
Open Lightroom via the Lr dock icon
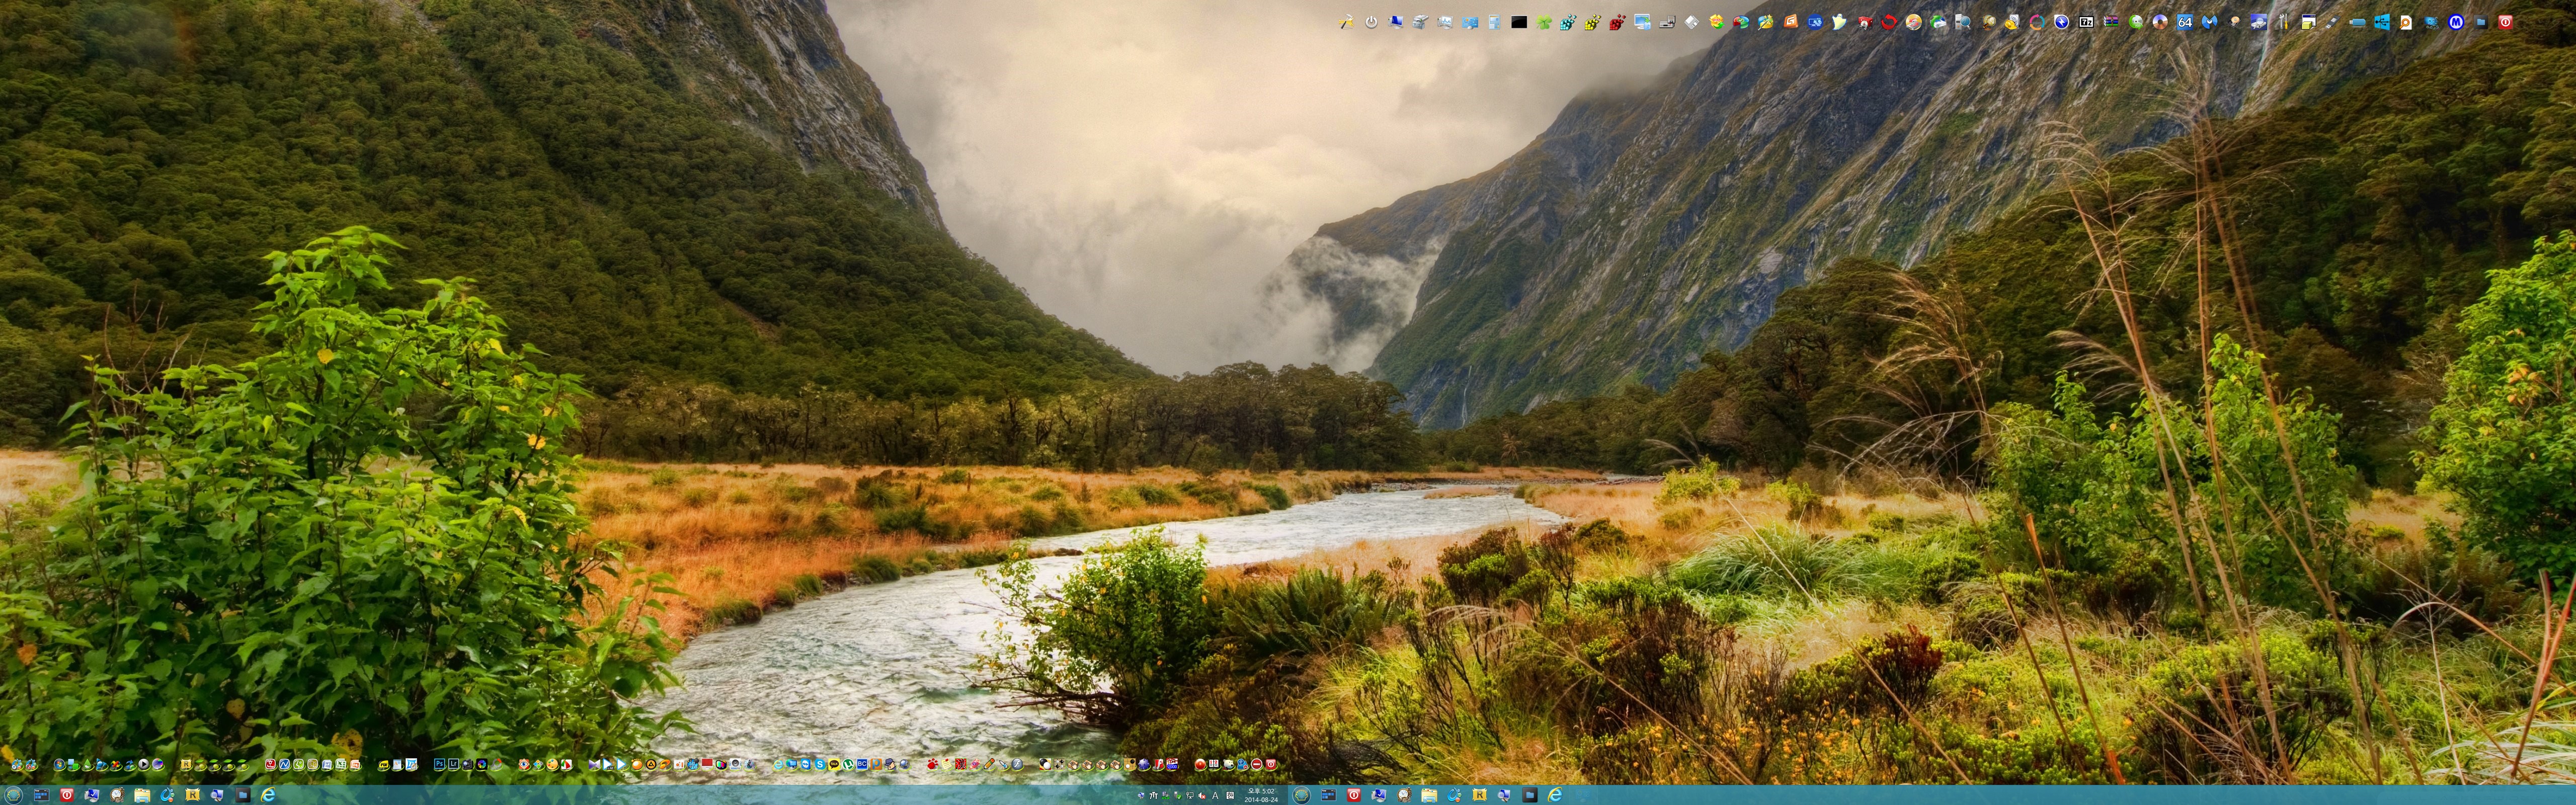click(x=454, y=764)
